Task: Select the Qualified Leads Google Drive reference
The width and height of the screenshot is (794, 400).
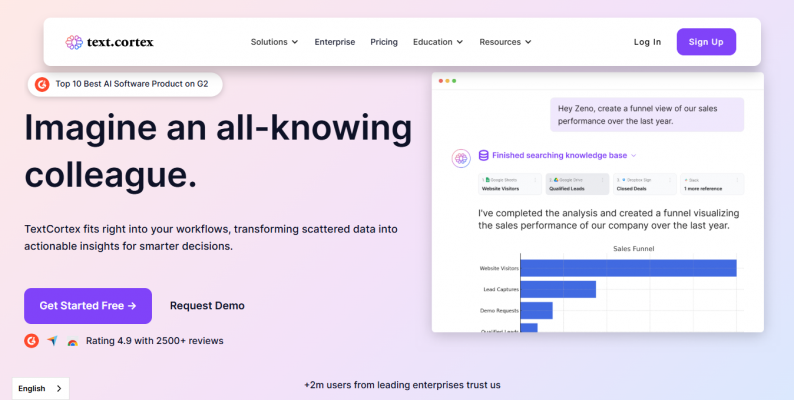Action: tap(578, 184)
